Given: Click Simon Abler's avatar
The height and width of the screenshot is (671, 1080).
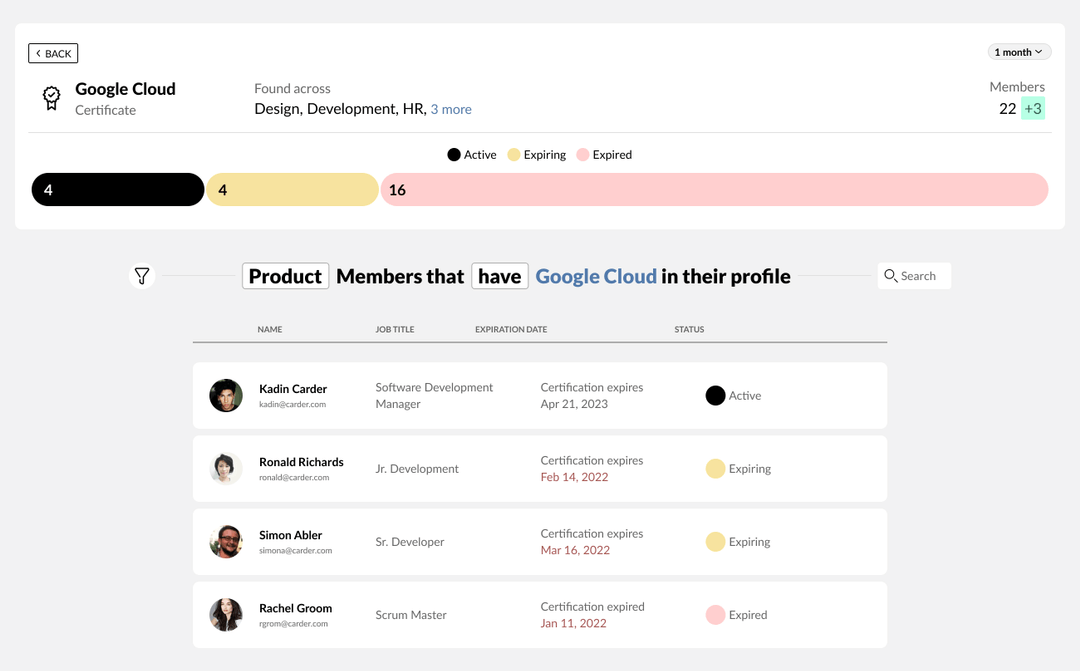Looking at the screenshot, I should coord(226,541).
